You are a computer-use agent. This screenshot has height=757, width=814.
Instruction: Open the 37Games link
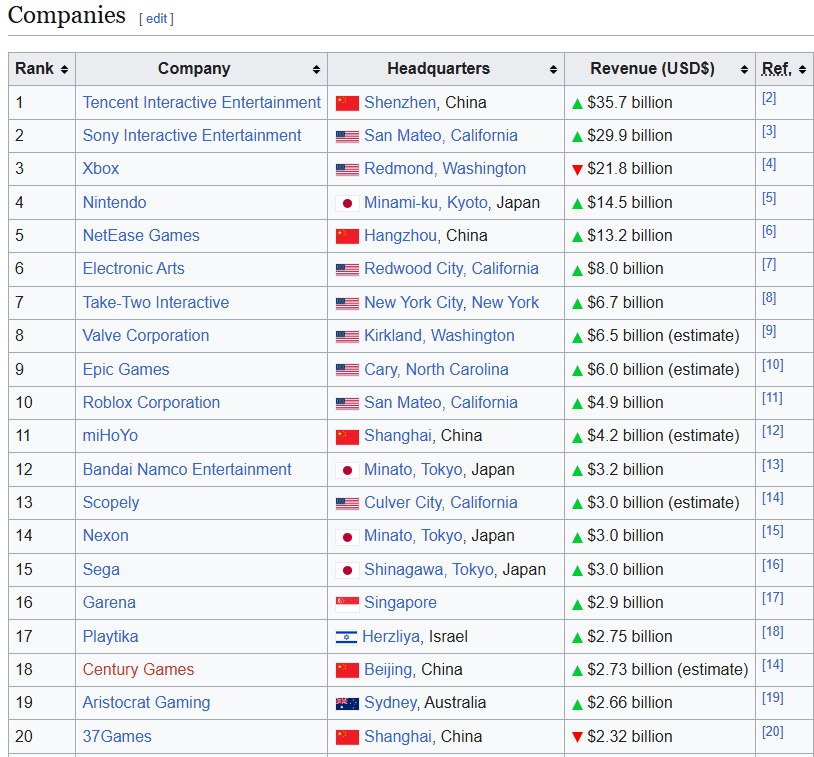click(x=117, y=736)
